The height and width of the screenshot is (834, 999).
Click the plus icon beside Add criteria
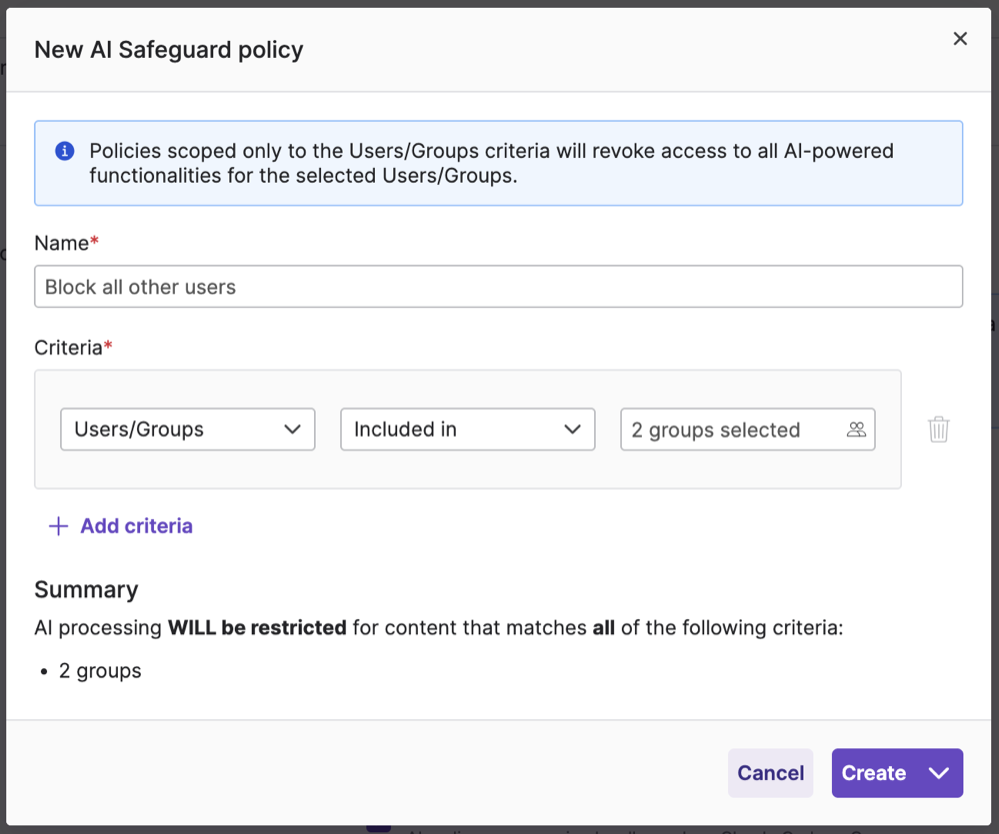59,526
